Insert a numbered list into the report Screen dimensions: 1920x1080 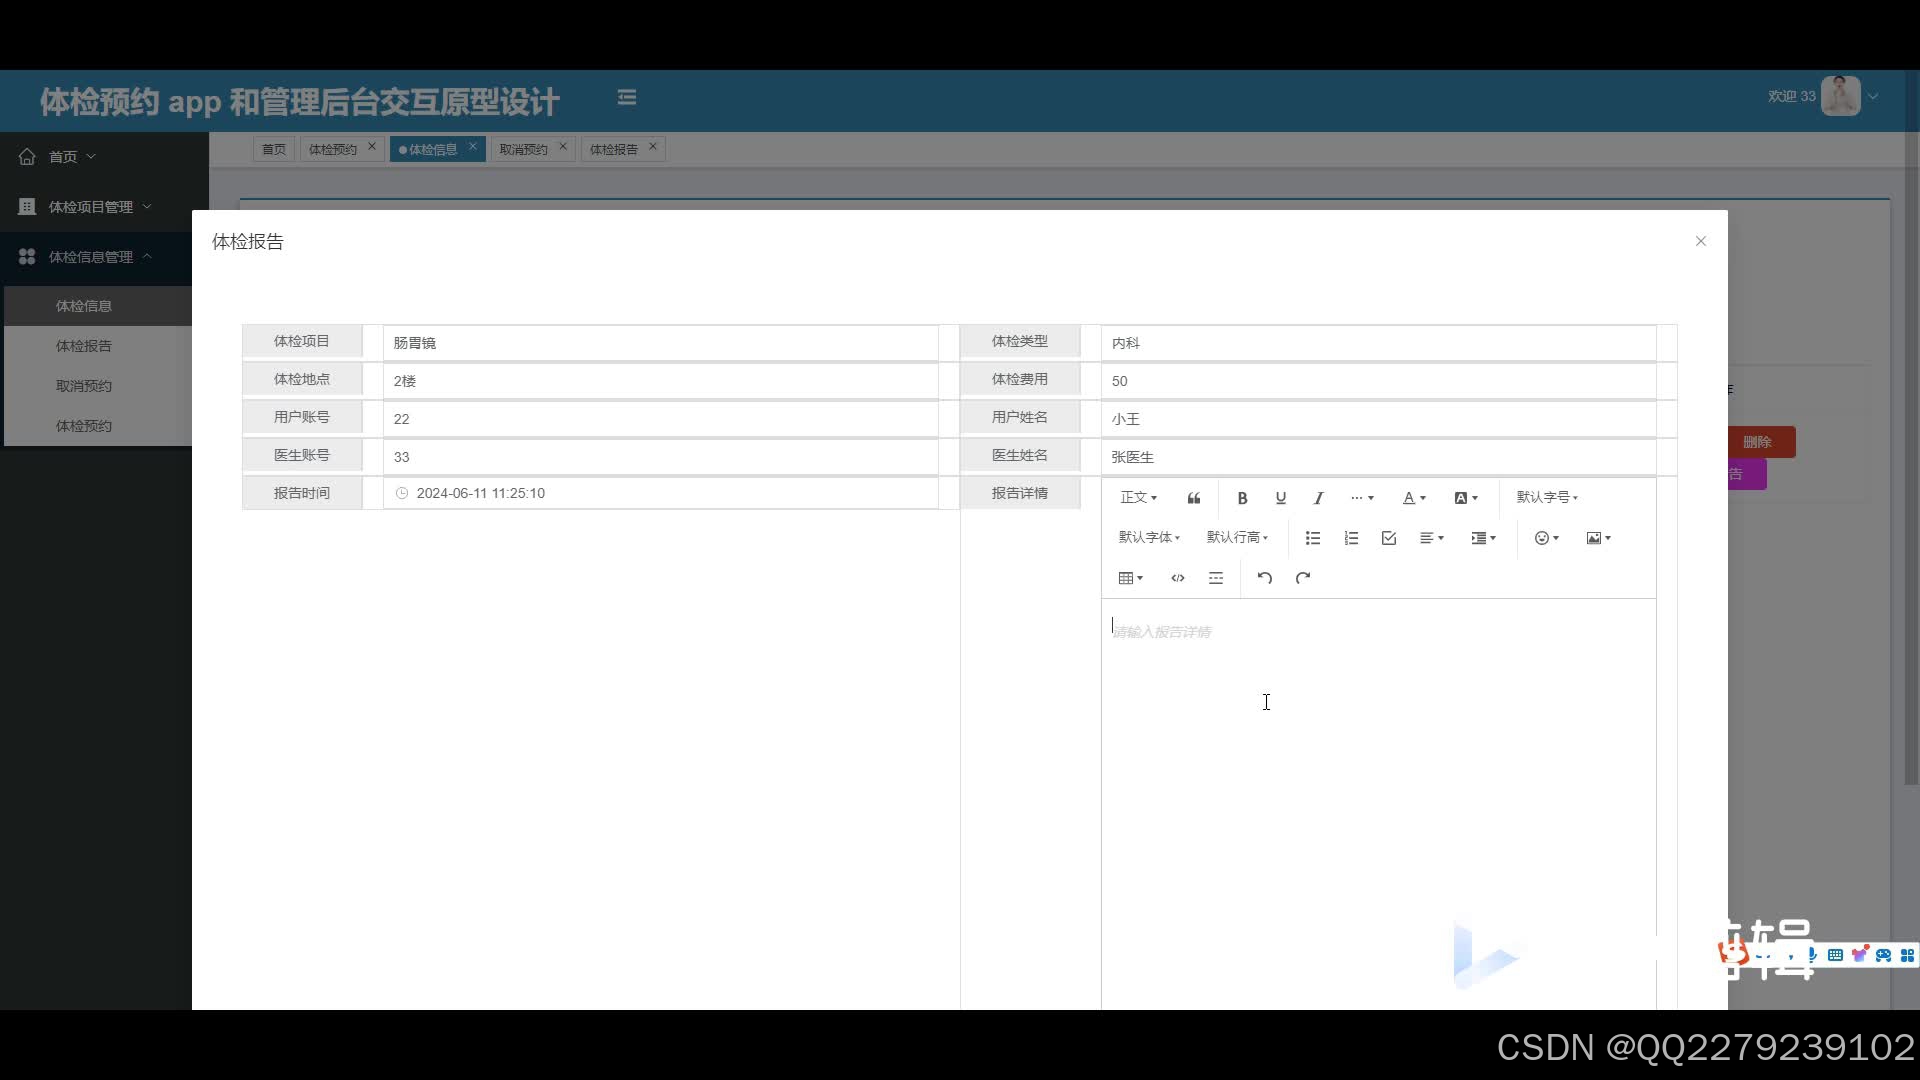click(1350, 538)
